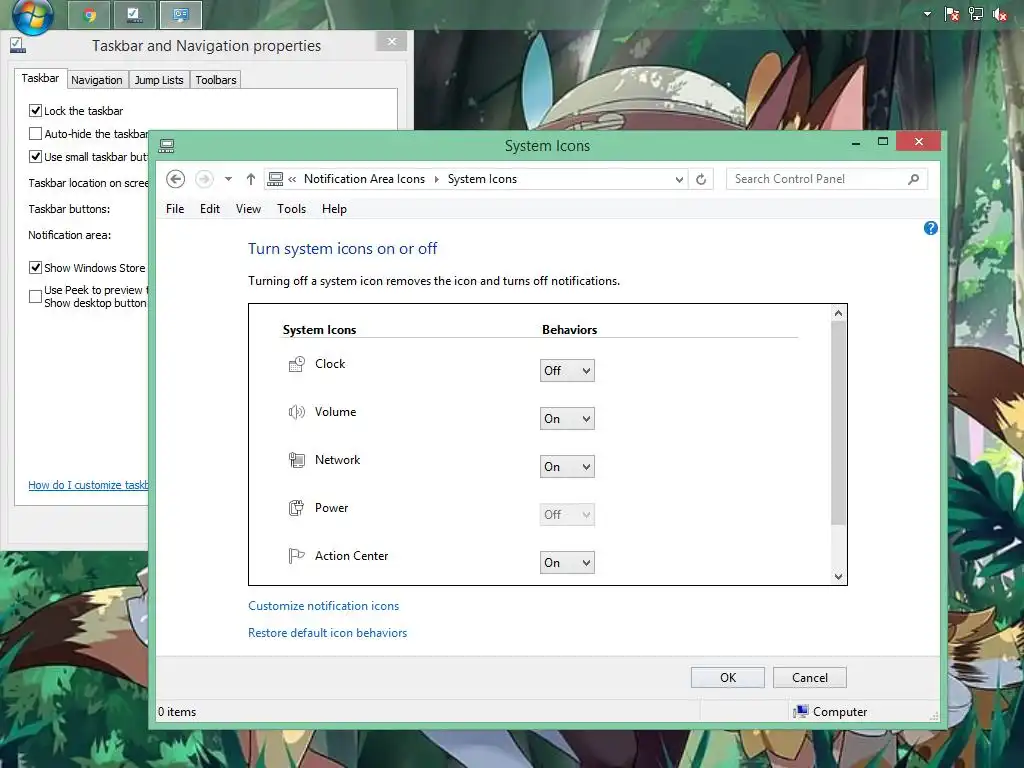Click the Action Center flag icon
Screen dimensions: 1024x768
pos(296,556)
